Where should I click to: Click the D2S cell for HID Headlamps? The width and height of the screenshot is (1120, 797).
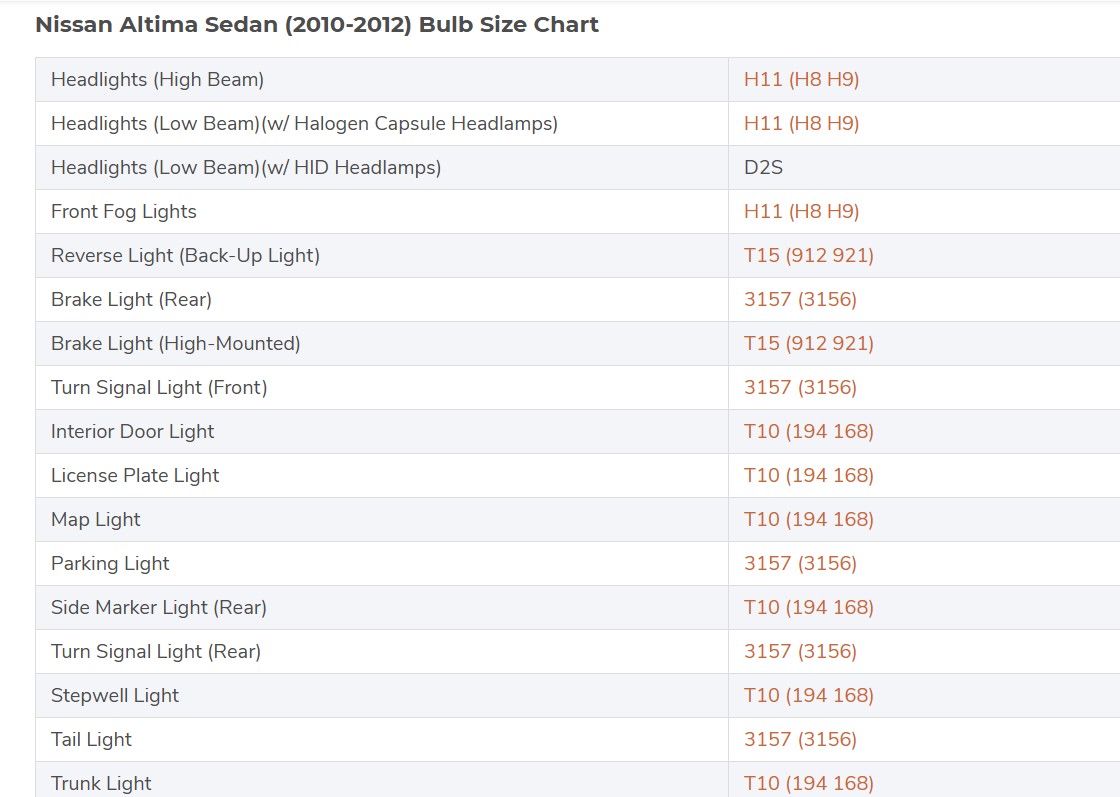tap(763, 168)
